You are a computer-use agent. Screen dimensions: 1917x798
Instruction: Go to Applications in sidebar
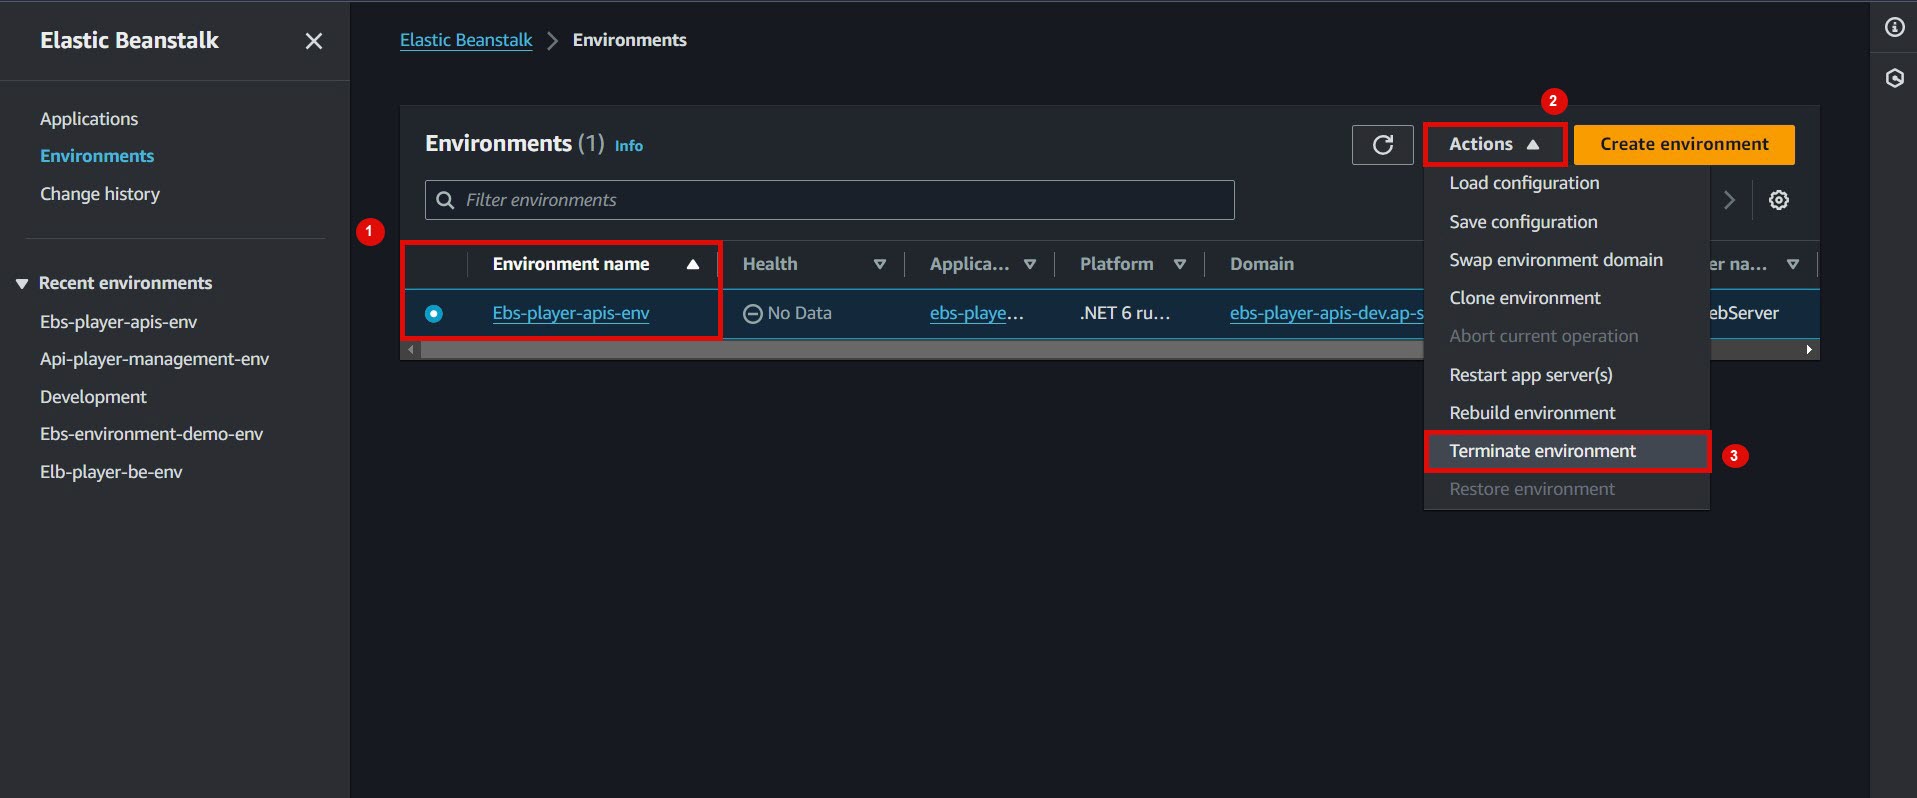(x=89, y=119)
